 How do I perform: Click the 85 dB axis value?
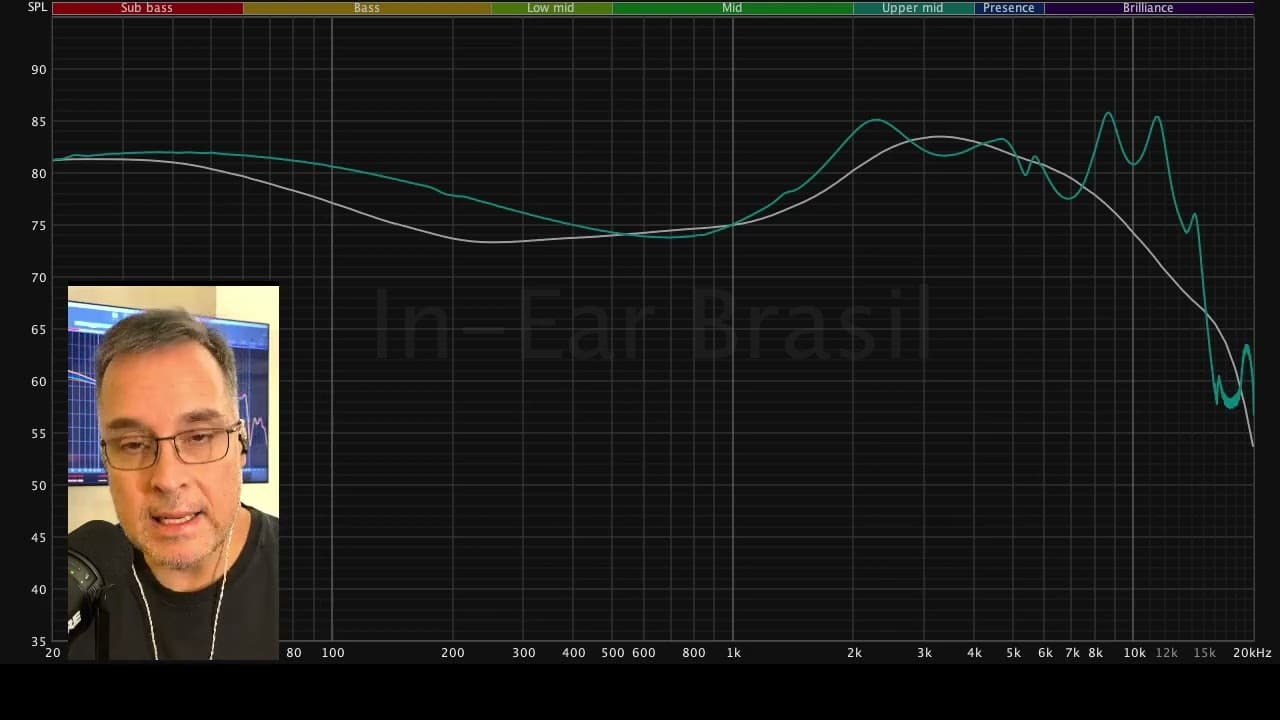click(x=38, y=122)
